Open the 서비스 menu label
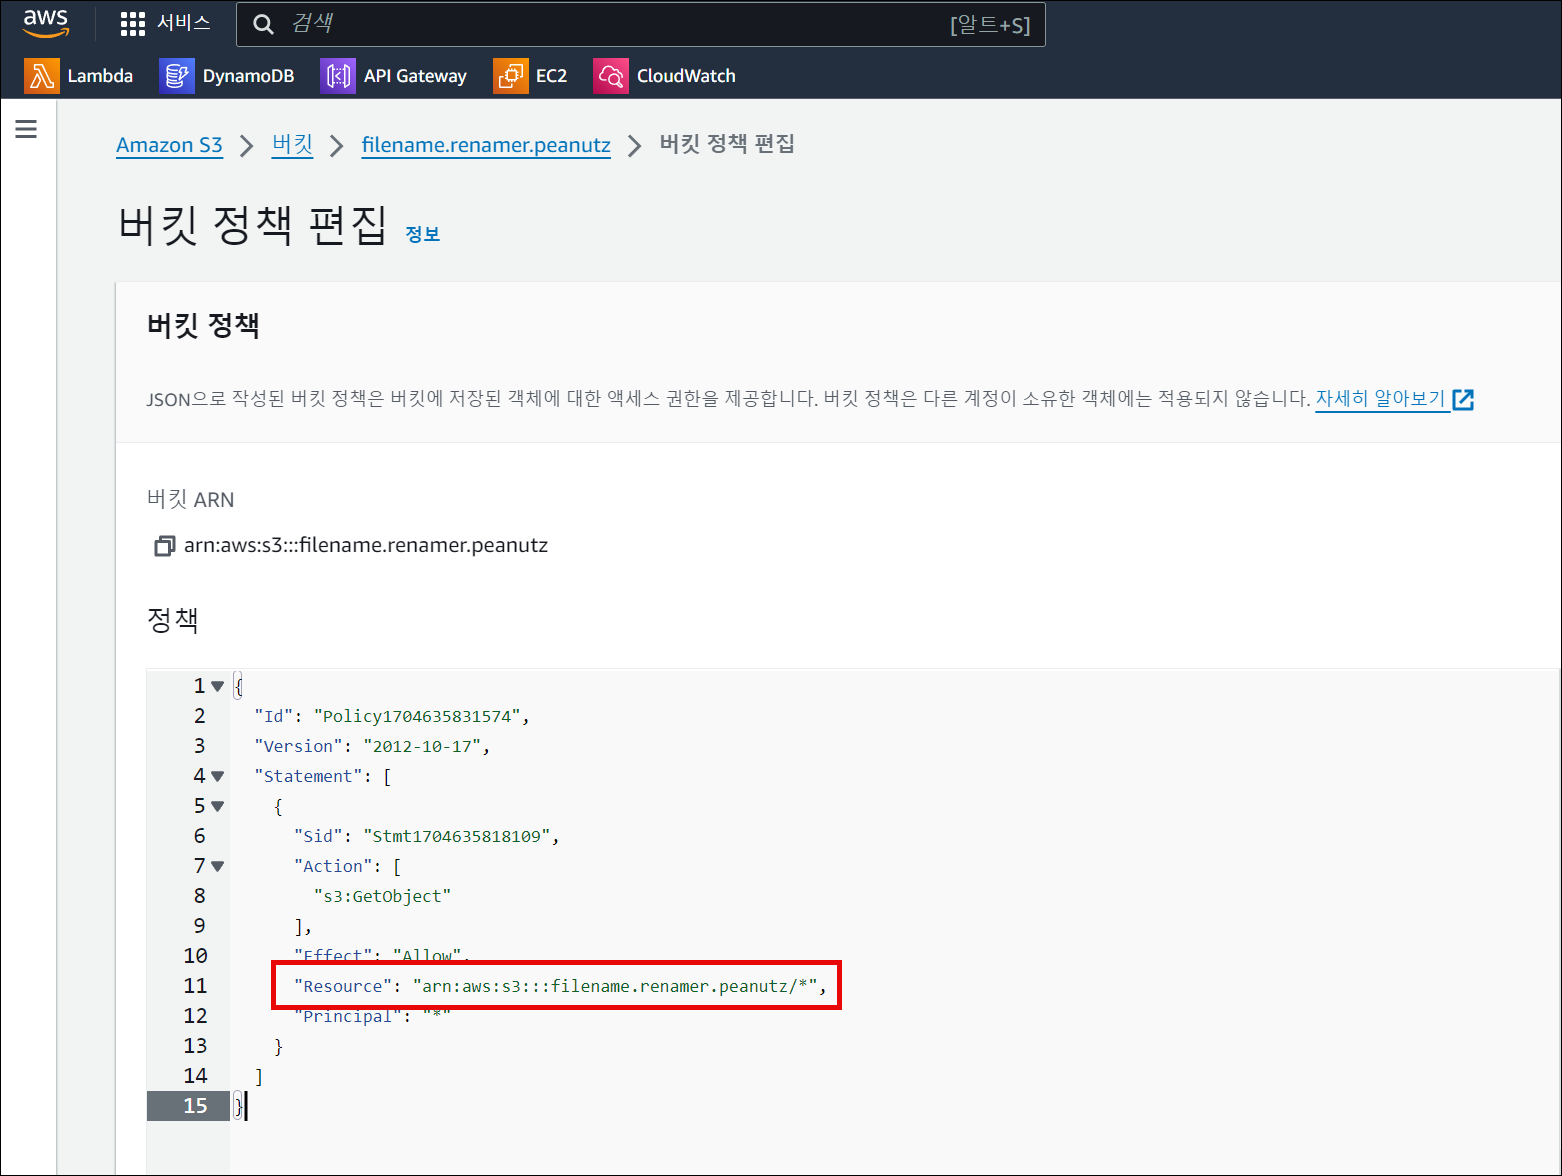The image size is (1562, 1176). click(184, 23)
